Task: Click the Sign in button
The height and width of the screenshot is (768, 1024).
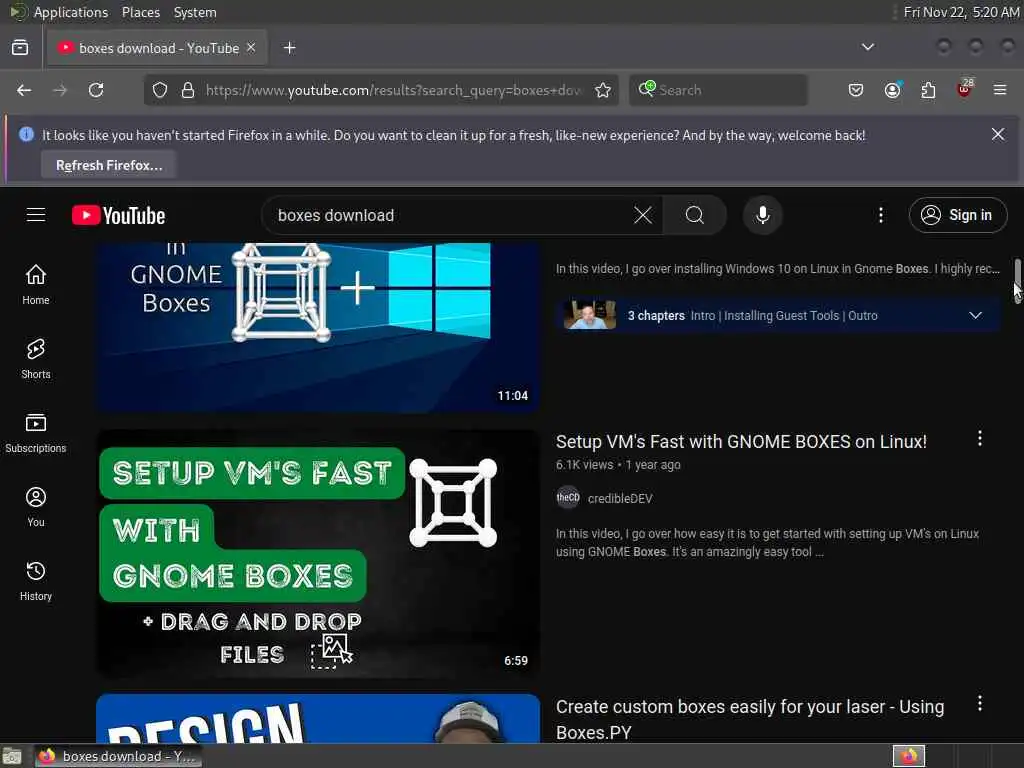Action: (x=957, y=215)
